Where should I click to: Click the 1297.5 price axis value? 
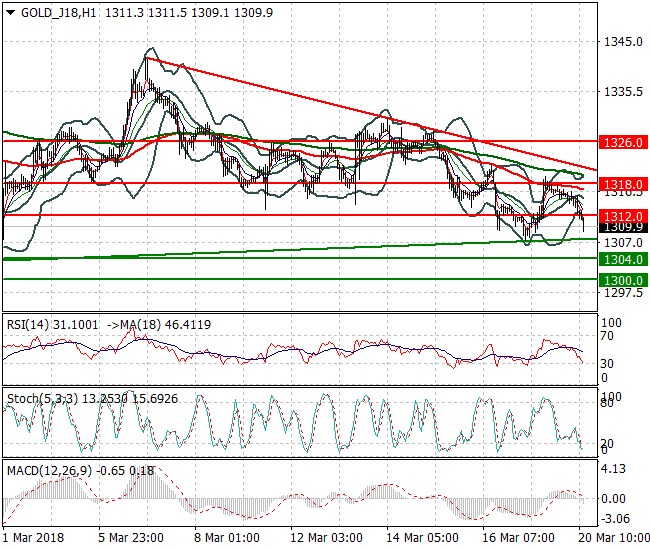coord(623,293)
